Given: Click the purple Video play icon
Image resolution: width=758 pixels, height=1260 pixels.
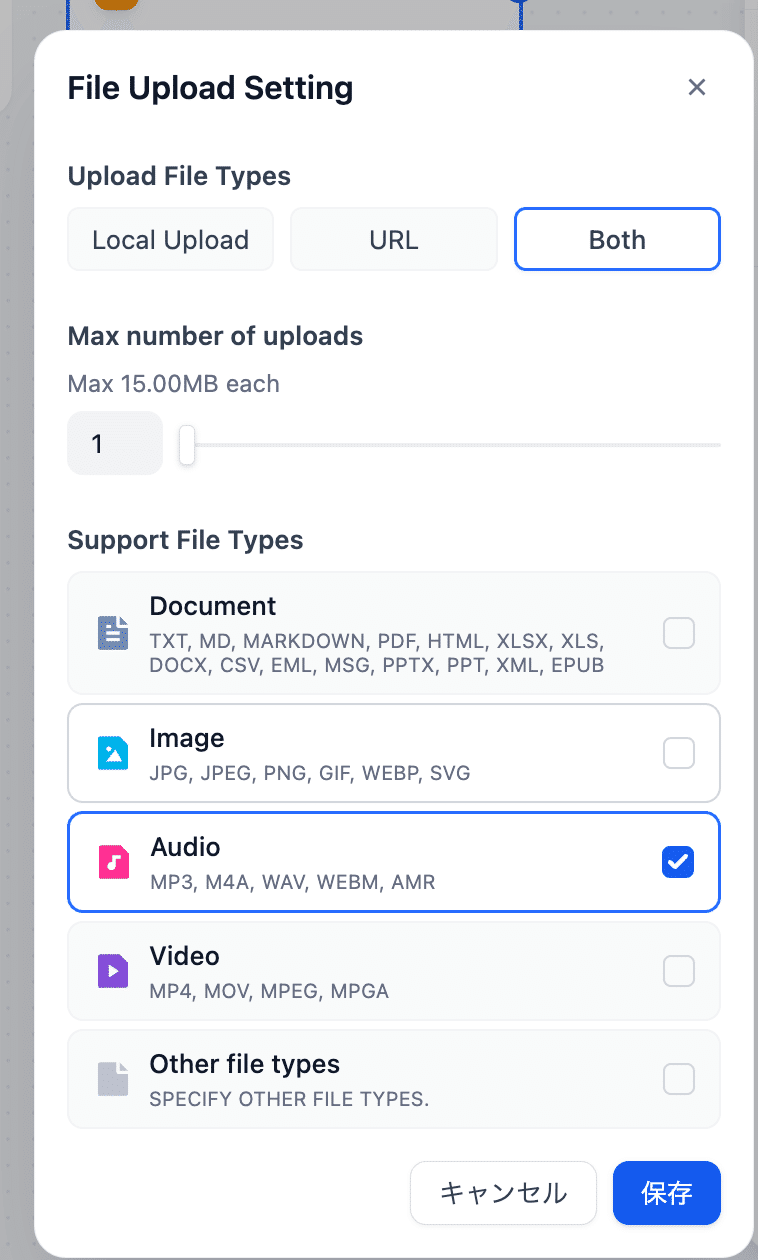Looking at the screenshot, I should click(113, 970).
